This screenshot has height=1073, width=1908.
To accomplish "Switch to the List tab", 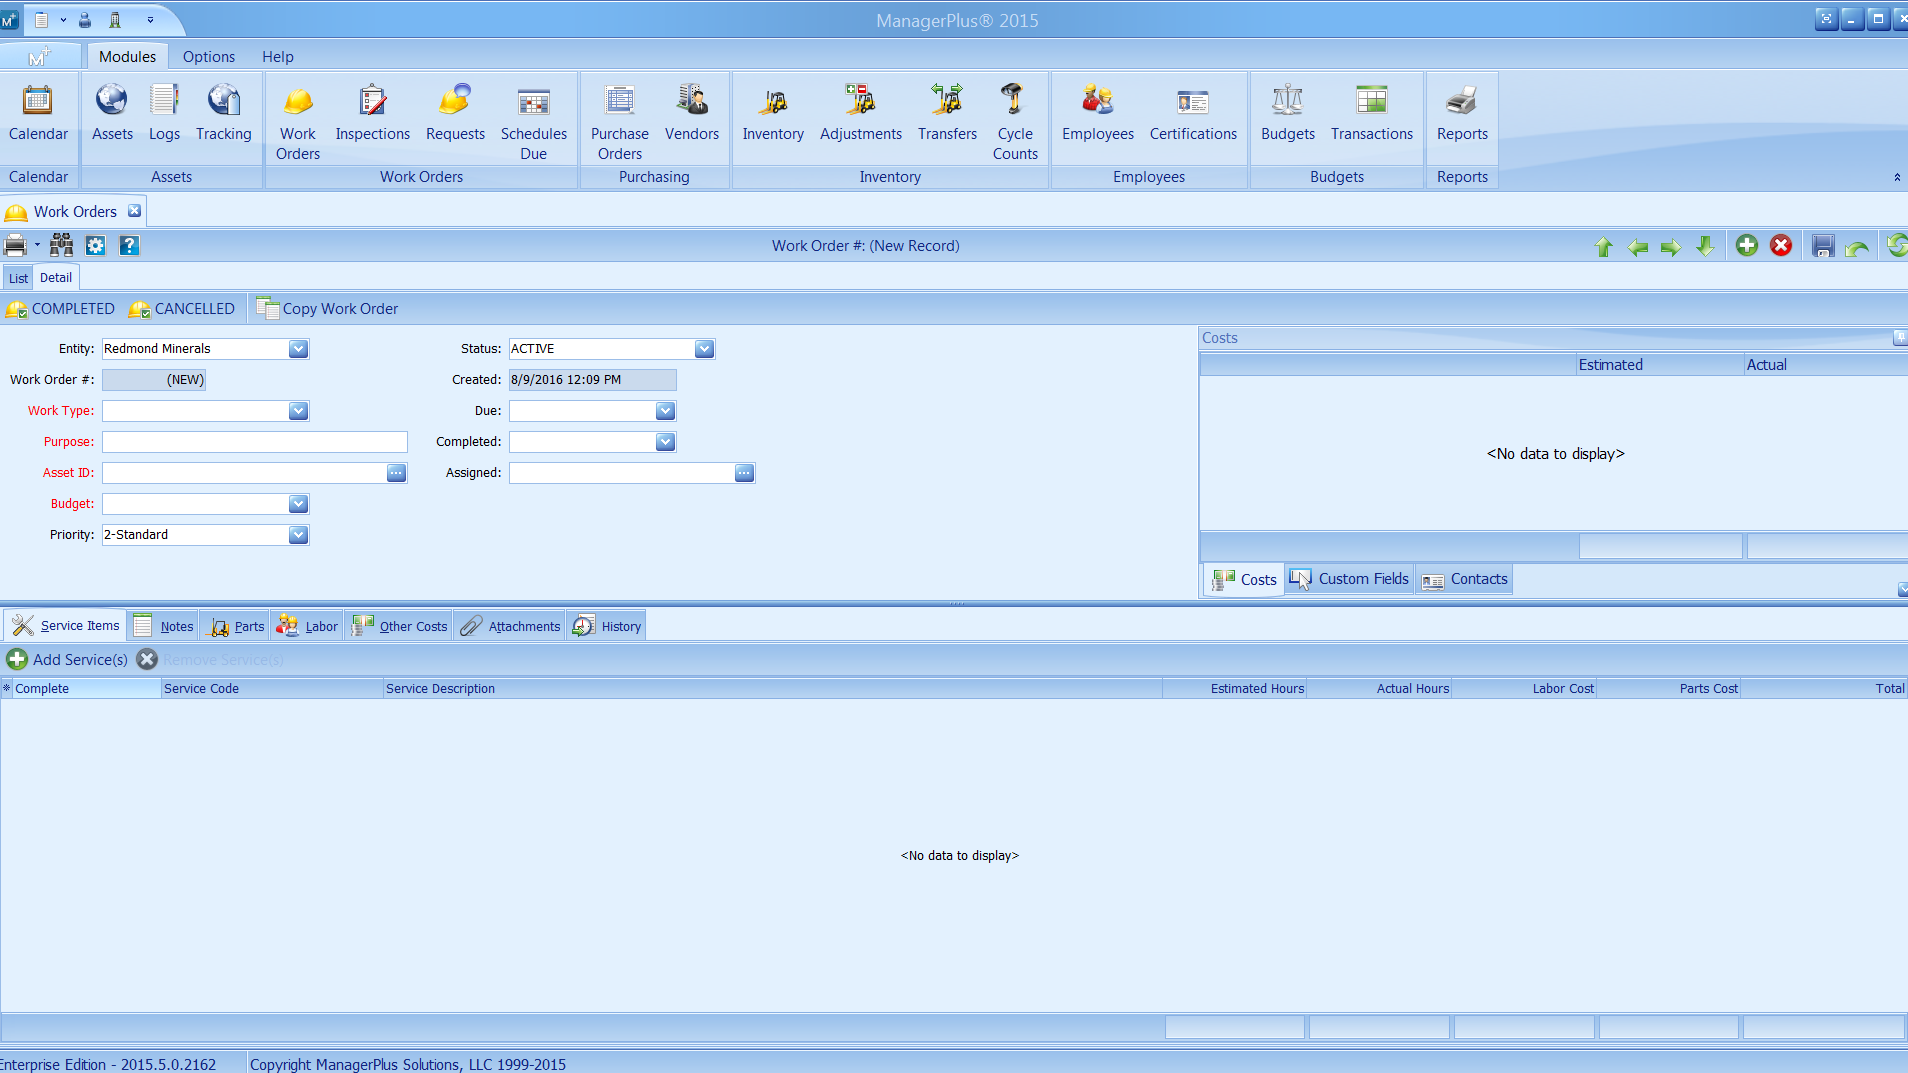I will pyautogui.click(x=18, y=278).
